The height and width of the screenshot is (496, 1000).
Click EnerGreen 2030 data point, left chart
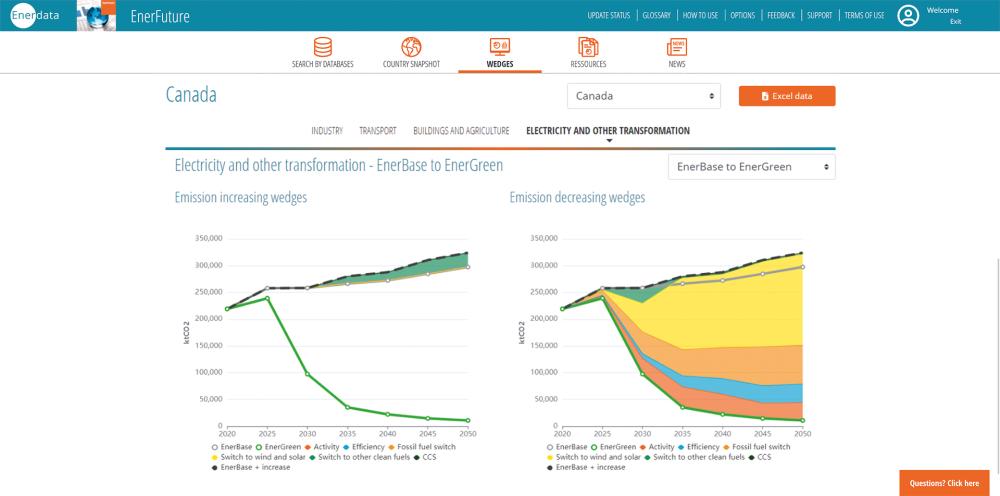307,374
